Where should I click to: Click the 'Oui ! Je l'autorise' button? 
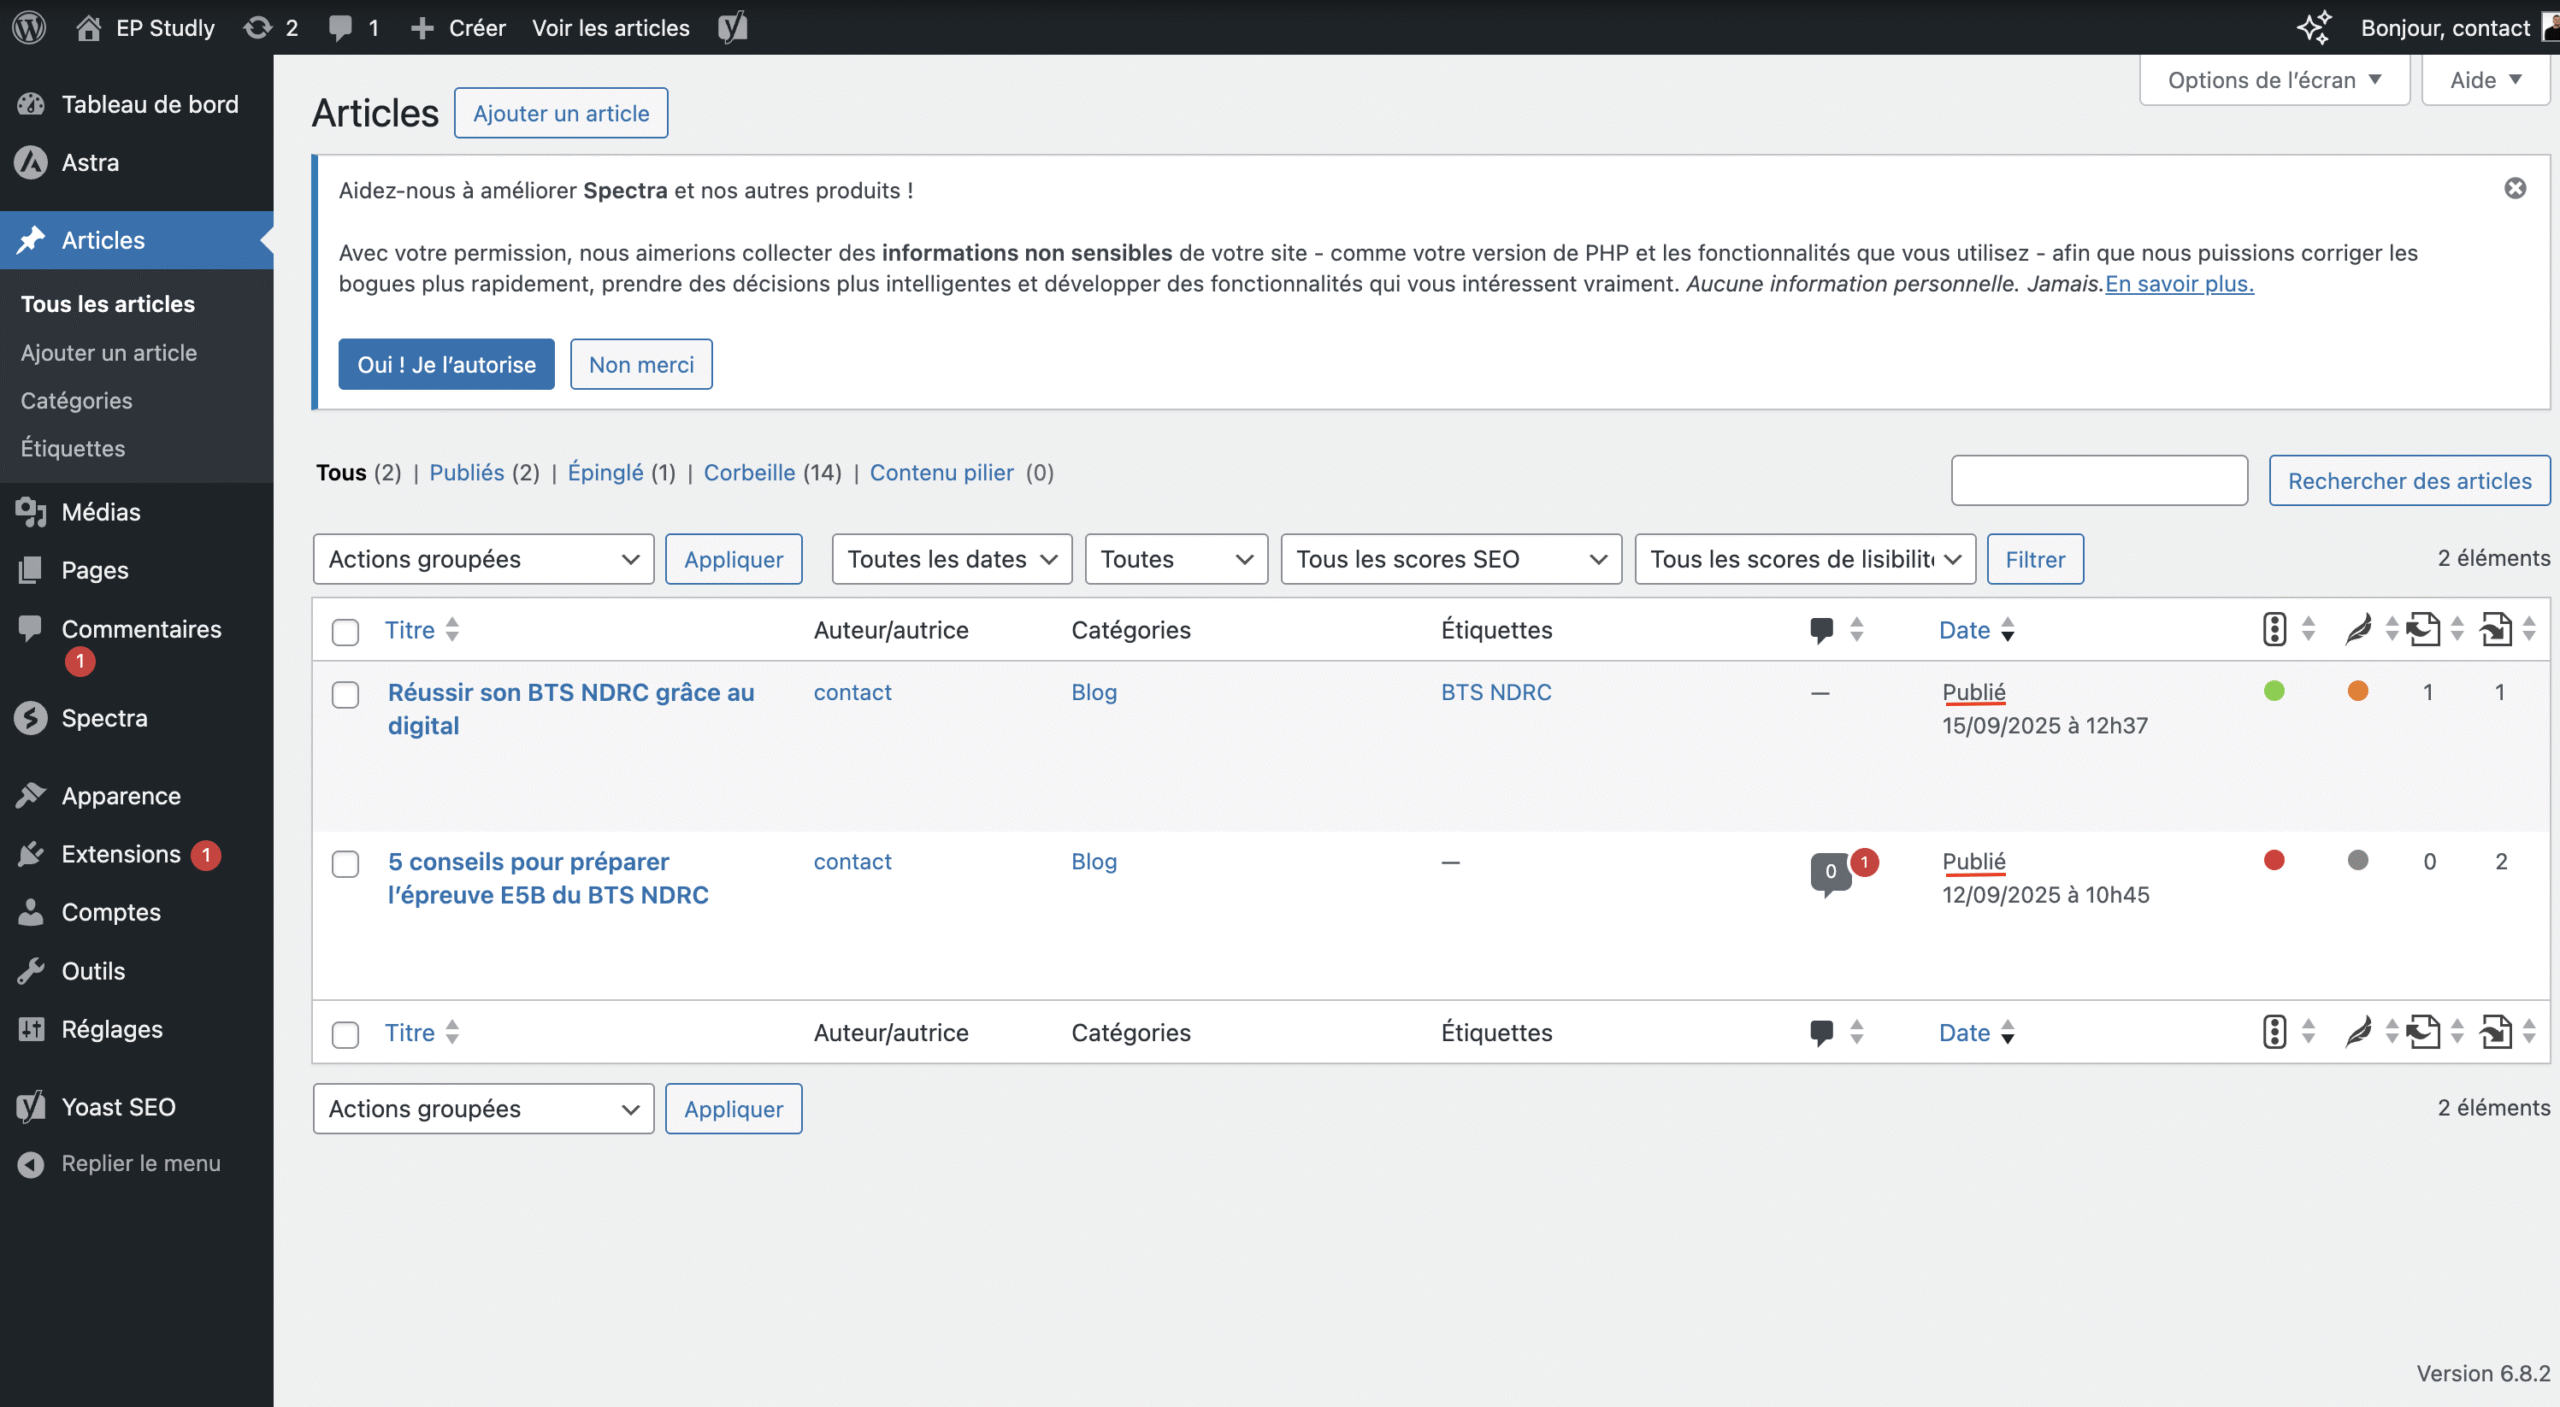446,364
